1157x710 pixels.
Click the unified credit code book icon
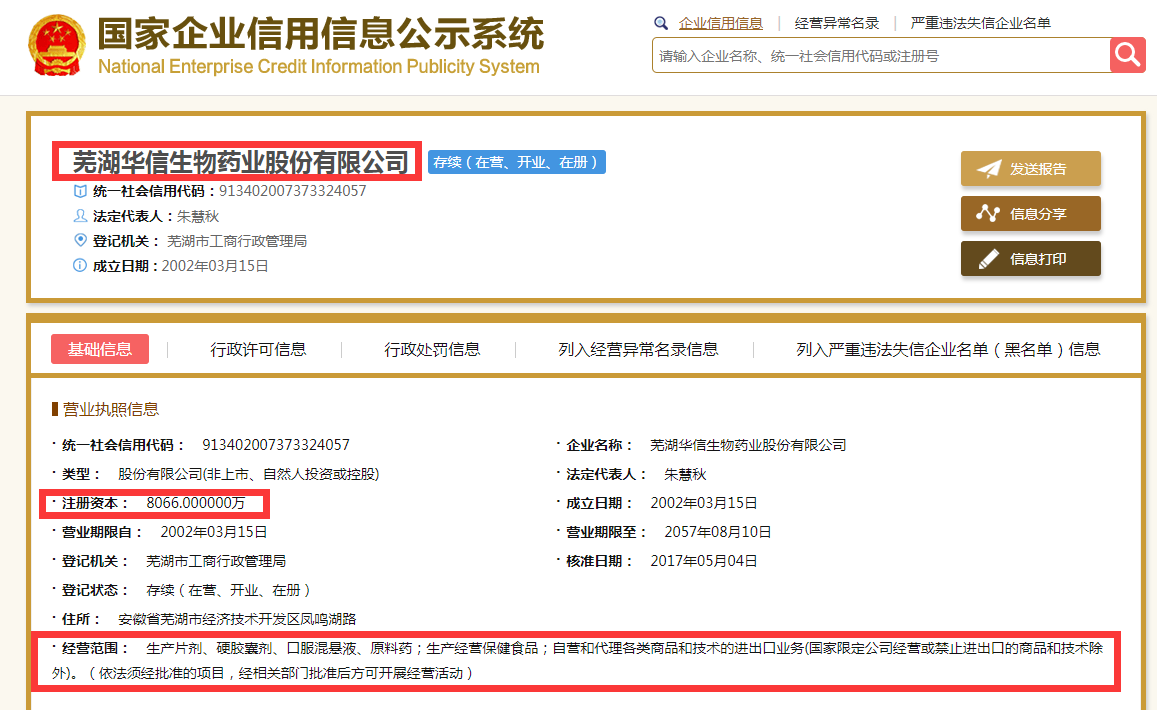80,191
